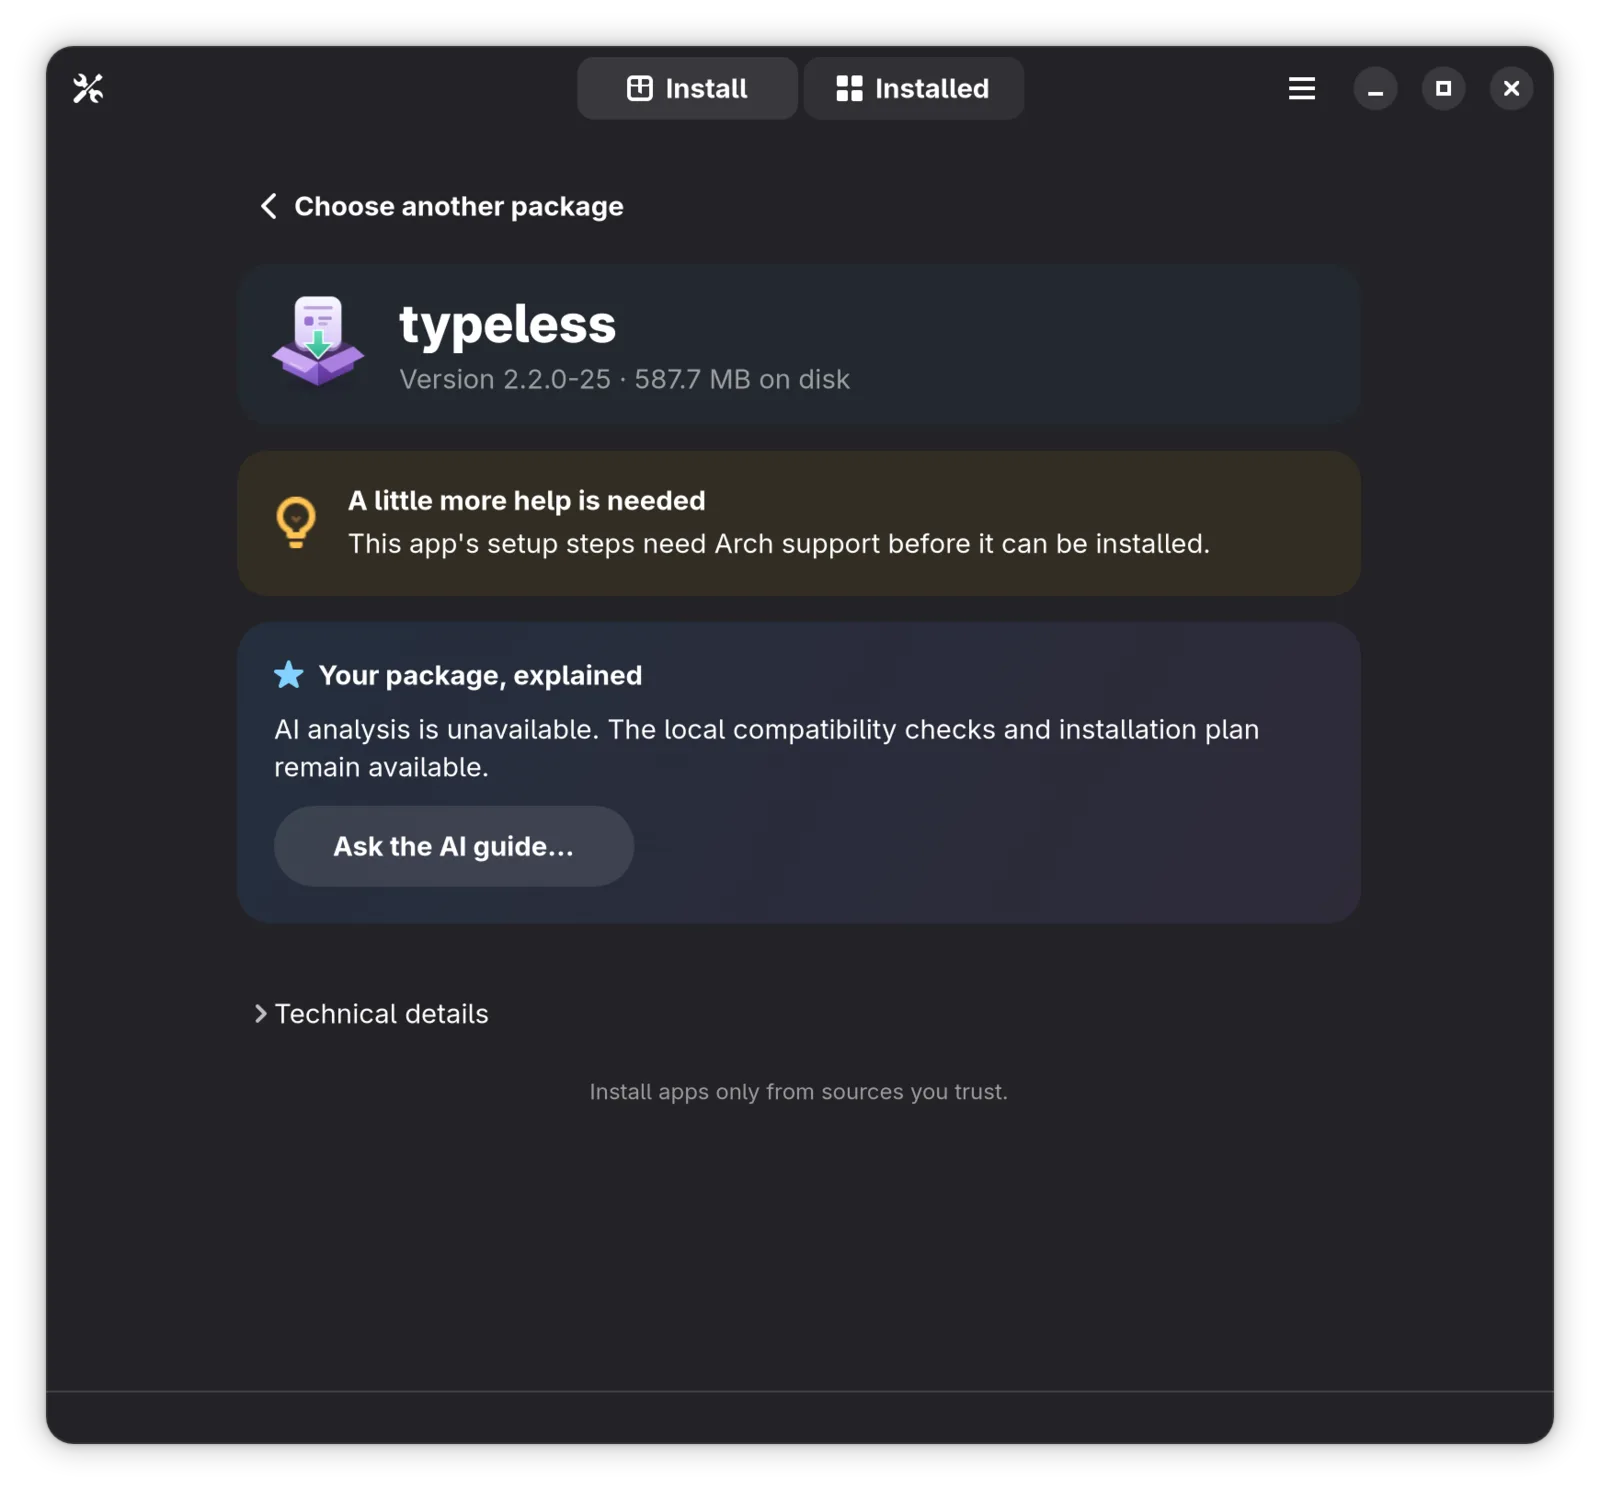
Task: Click 'A little more help is needed' heading
Action: 527,501
